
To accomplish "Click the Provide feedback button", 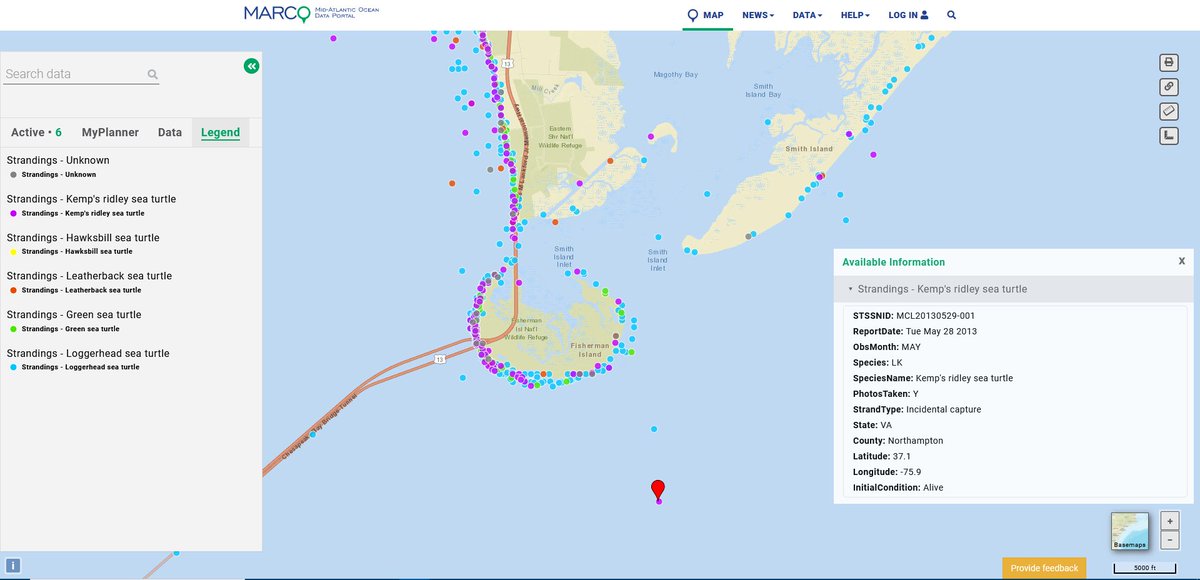I will [x=1044, y=568].
